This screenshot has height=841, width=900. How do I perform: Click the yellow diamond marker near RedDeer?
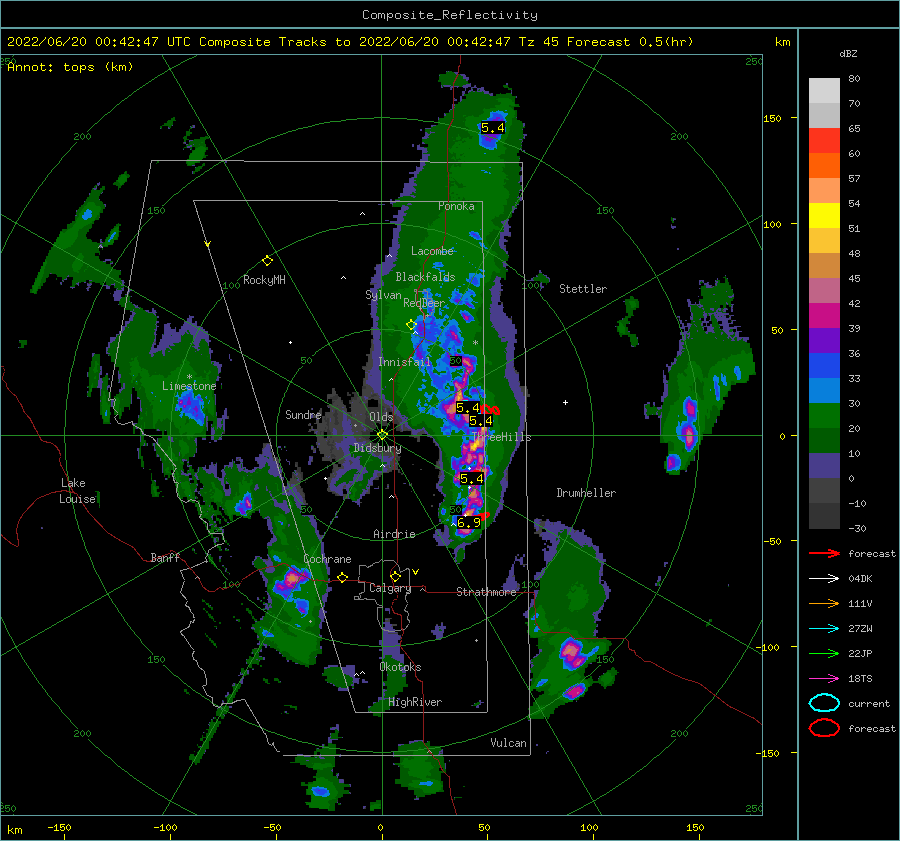(x=411, y=325)
